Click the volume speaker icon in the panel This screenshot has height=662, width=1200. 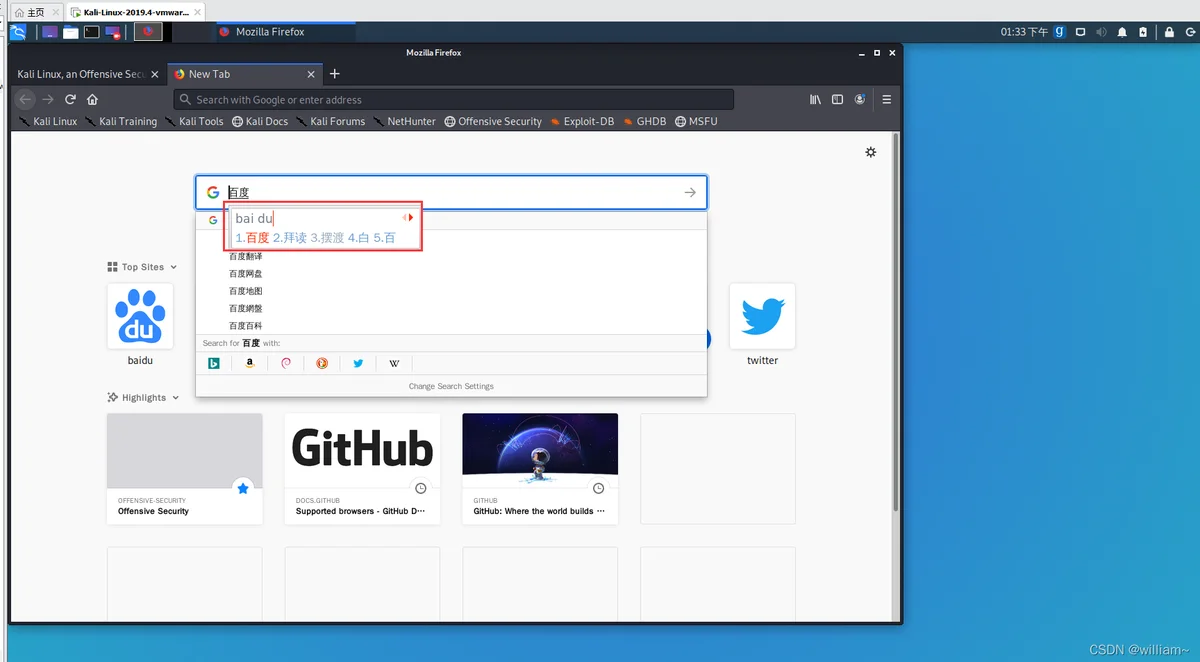click(1101, 32)
